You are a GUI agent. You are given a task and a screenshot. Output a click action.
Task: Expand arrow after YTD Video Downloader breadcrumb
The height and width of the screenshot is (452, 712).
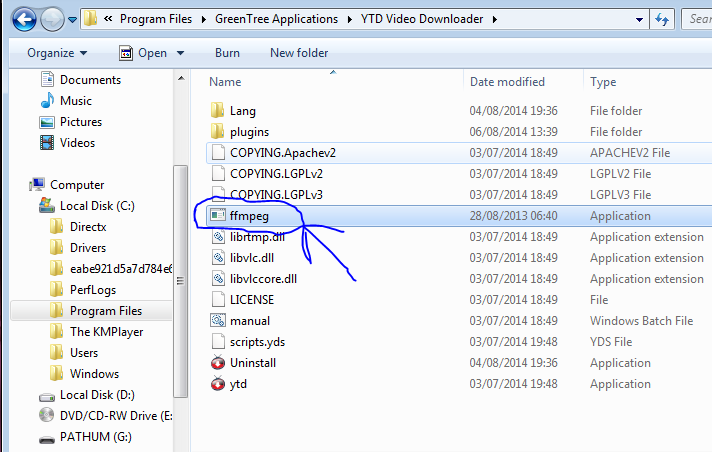[494, 20]
